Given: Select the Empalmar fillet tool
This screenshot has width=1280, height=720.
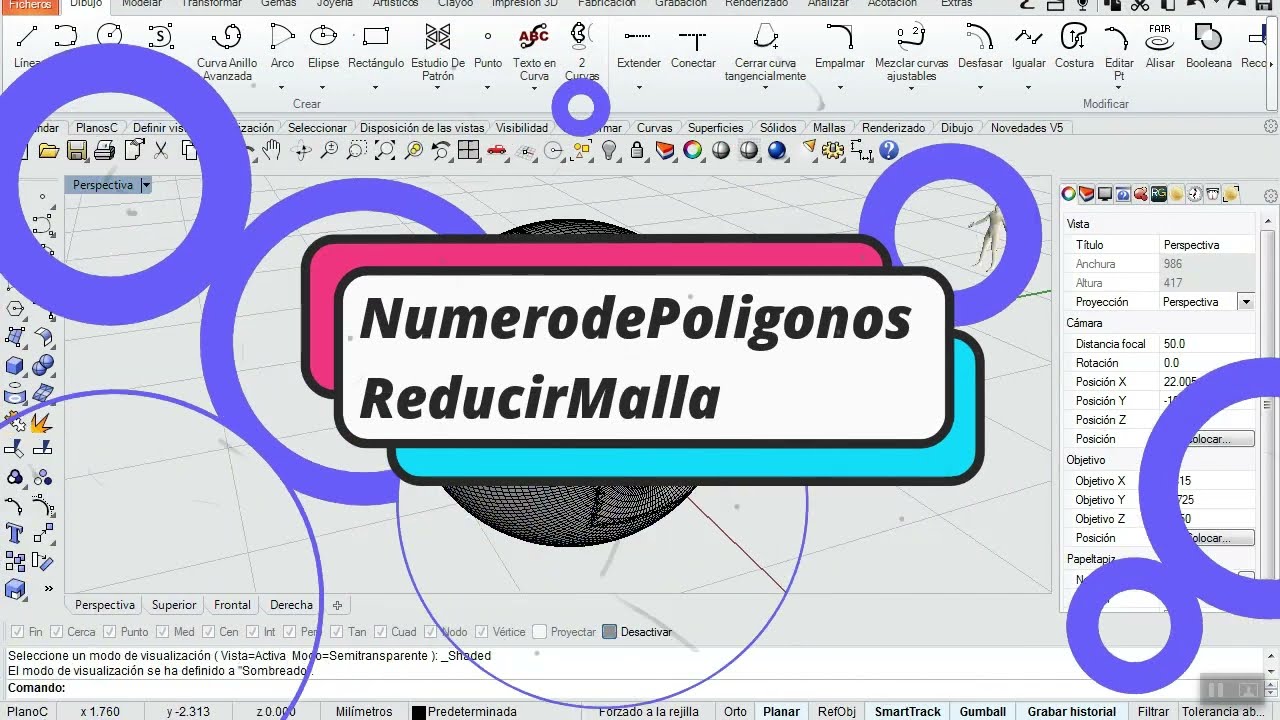Looking at the screenshot, I should [840, 46].
